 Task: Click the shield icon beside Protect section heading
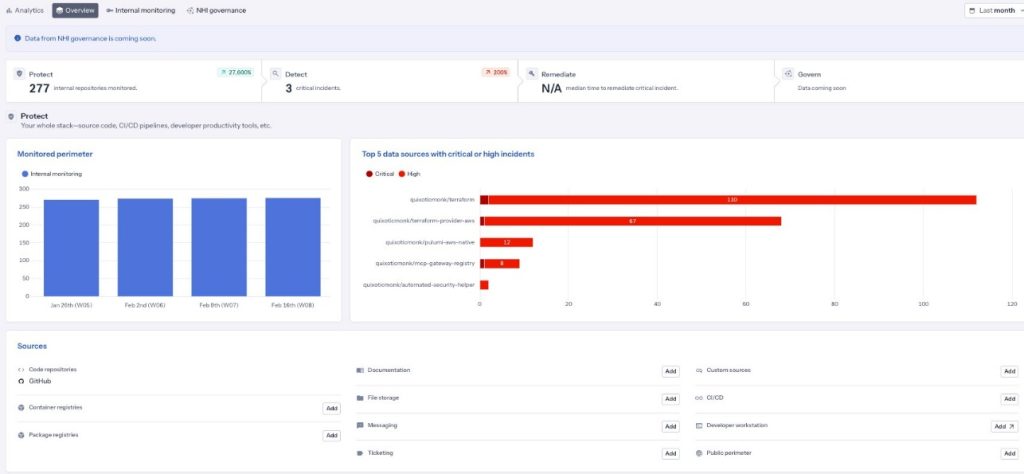click(x=10, y=116)
